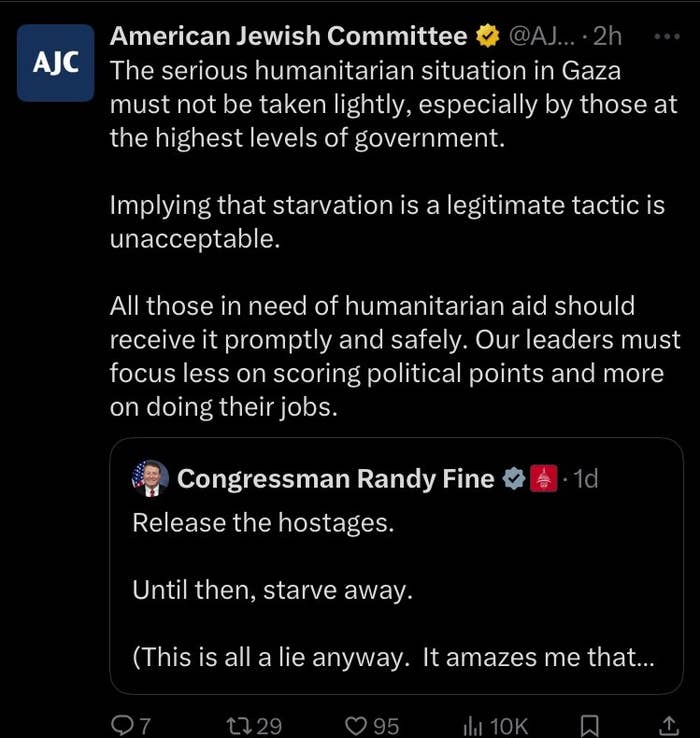Image resolution: width=700 pixels, height=738 pixels.
Task: Open the 2h tweet timestamp
Action: (607, 37)
